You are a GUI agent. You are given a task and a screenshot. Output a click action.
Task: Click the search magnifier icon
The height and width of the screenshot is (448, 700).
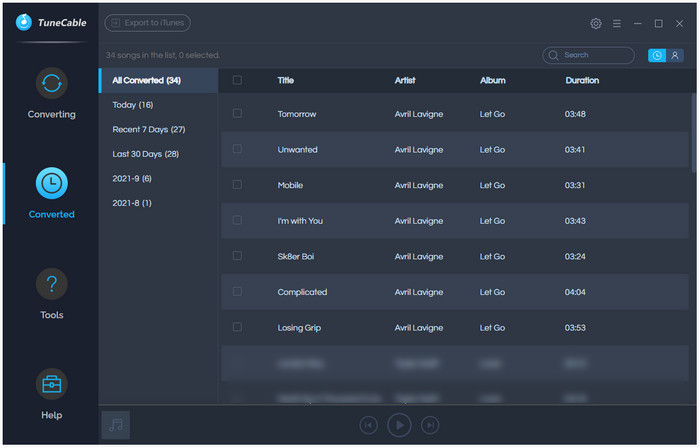pos(554,55)
